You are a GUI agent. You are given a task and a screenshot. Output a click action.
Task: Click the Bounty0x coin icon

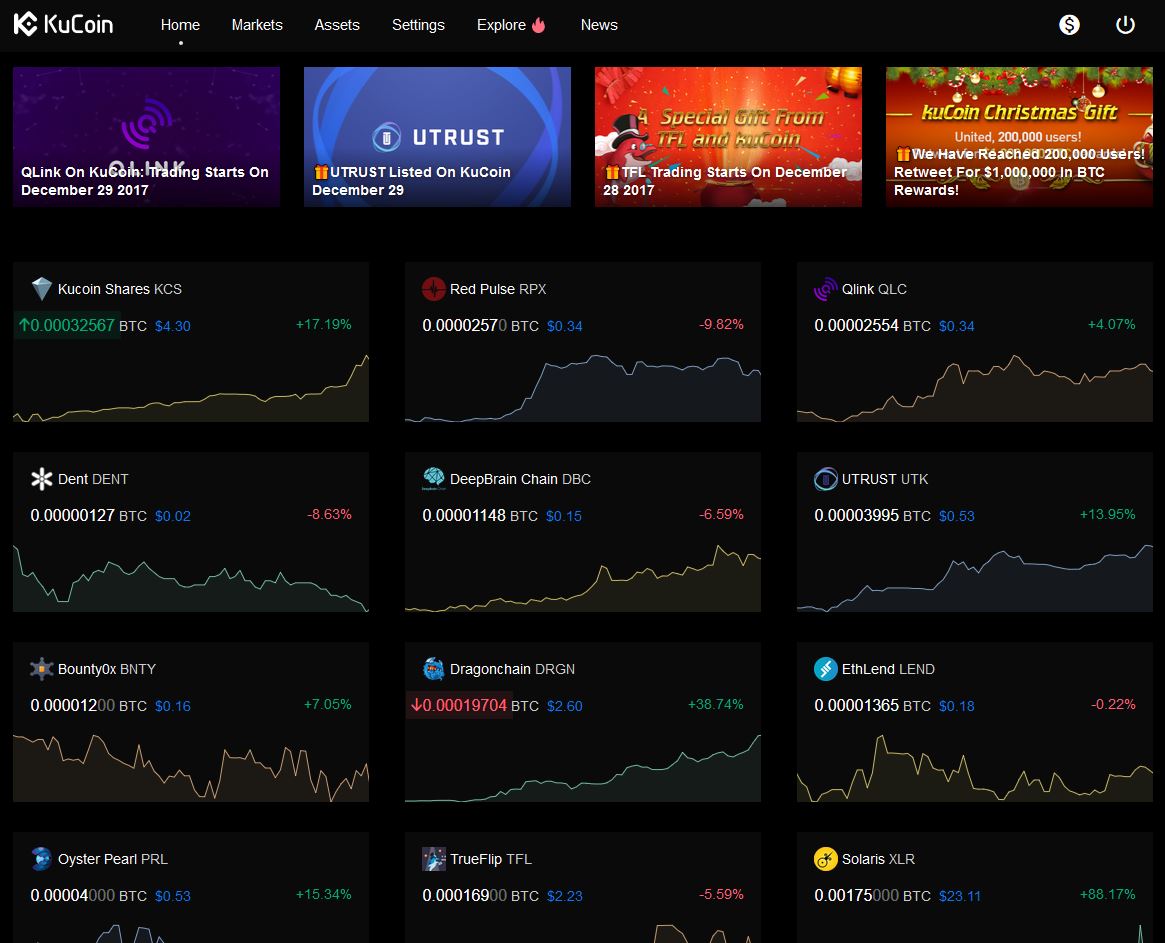(42, 669)
